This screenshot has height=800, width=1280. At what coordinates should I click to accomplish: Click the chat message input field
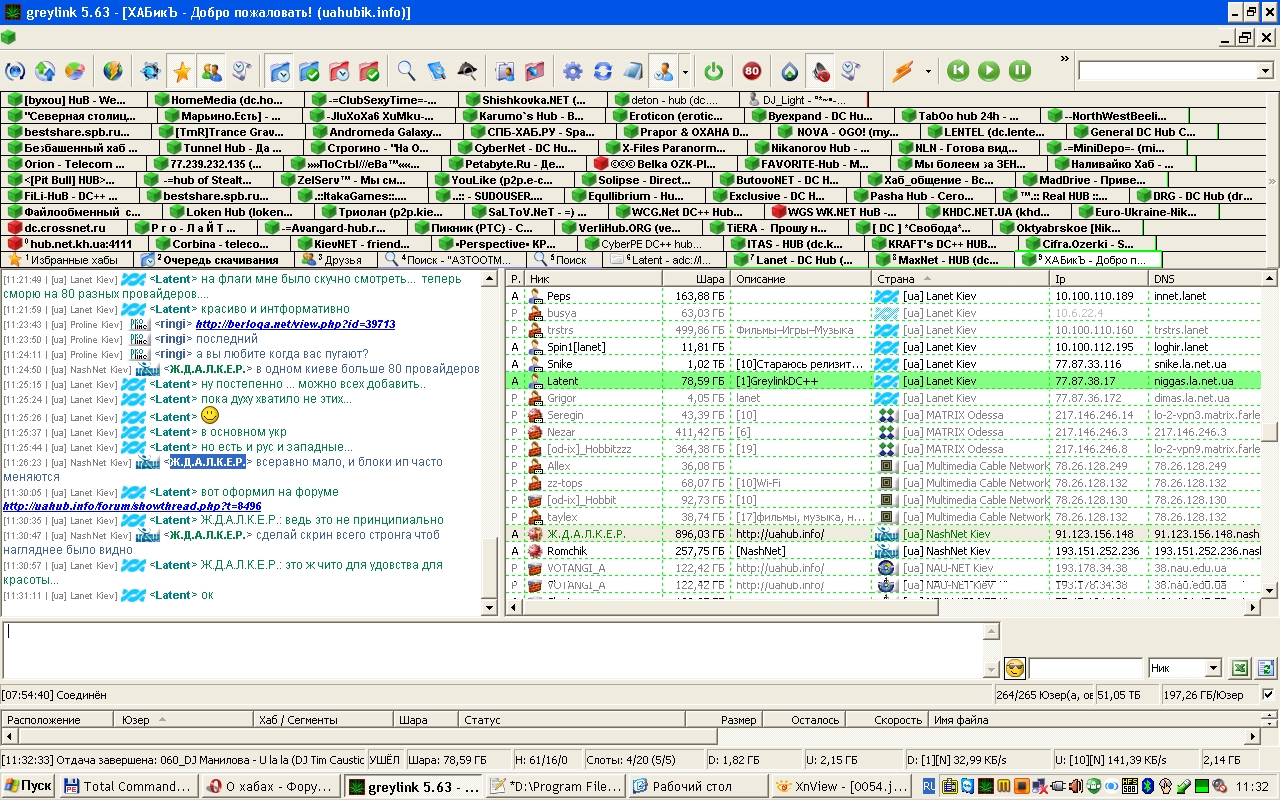pyautogui.click(x=490, y=648)
